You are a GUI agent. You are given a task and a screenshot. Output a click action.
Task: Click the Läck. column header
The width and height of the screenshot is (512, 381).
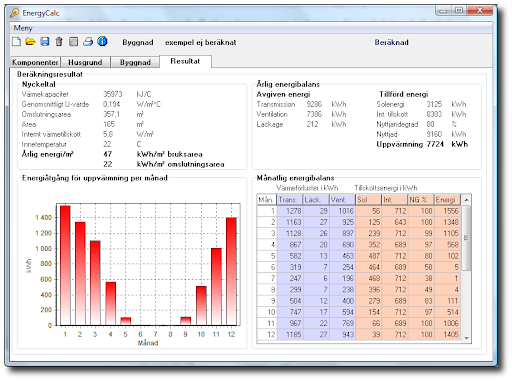point(316,200)
